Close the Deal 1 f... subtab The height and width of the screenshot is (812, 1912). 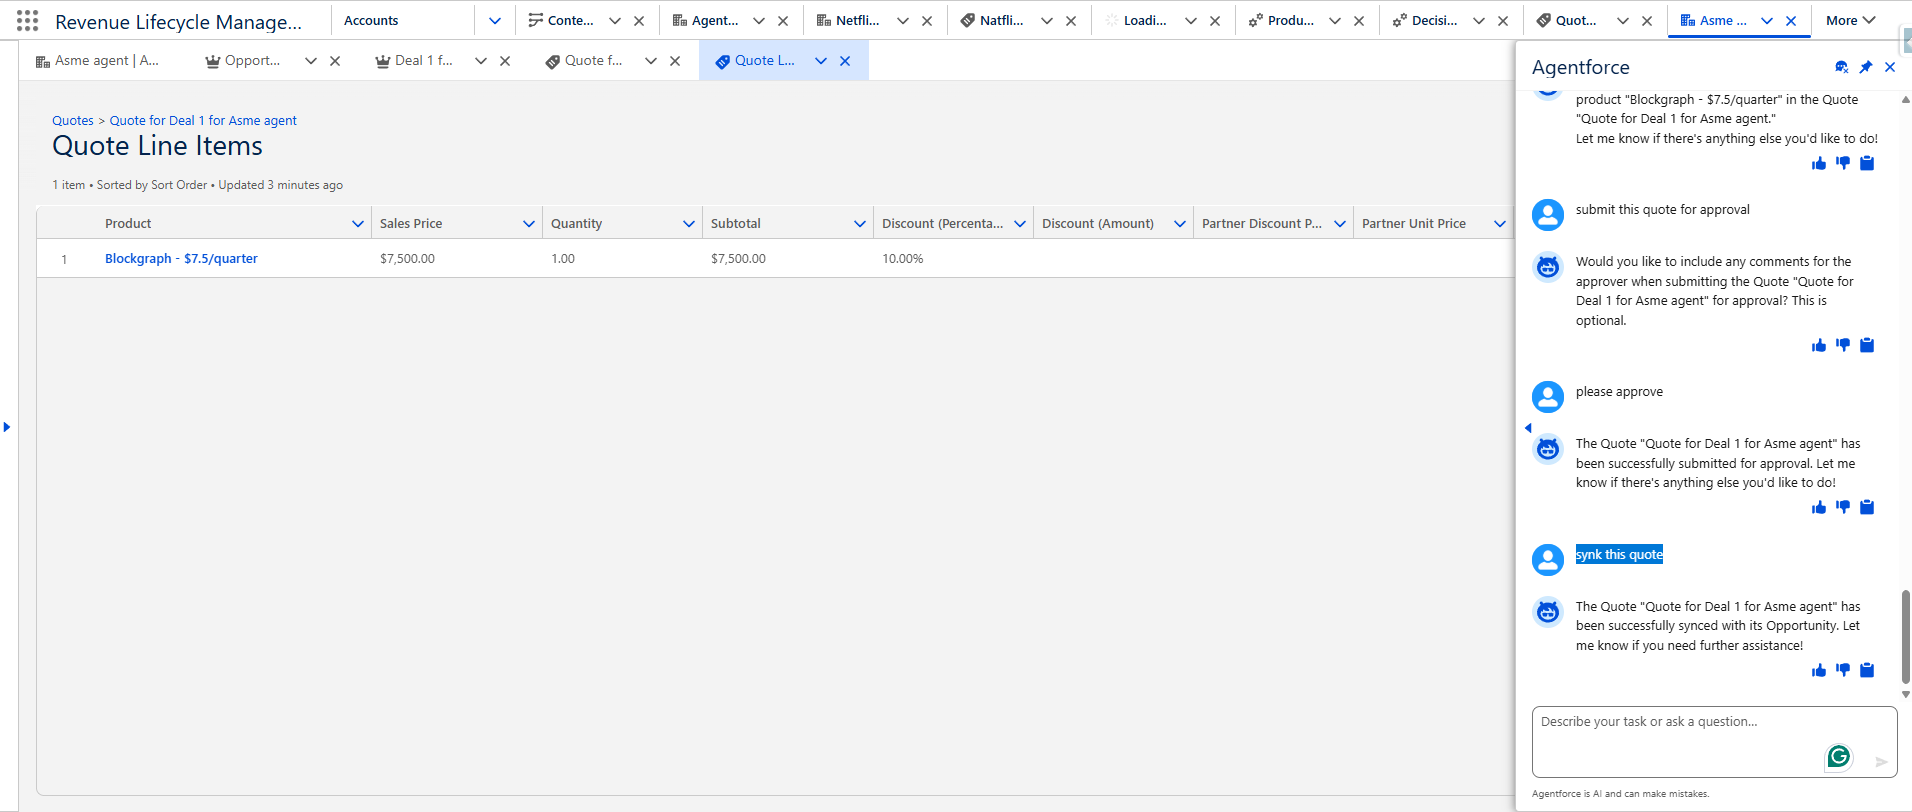coord(505,61)
